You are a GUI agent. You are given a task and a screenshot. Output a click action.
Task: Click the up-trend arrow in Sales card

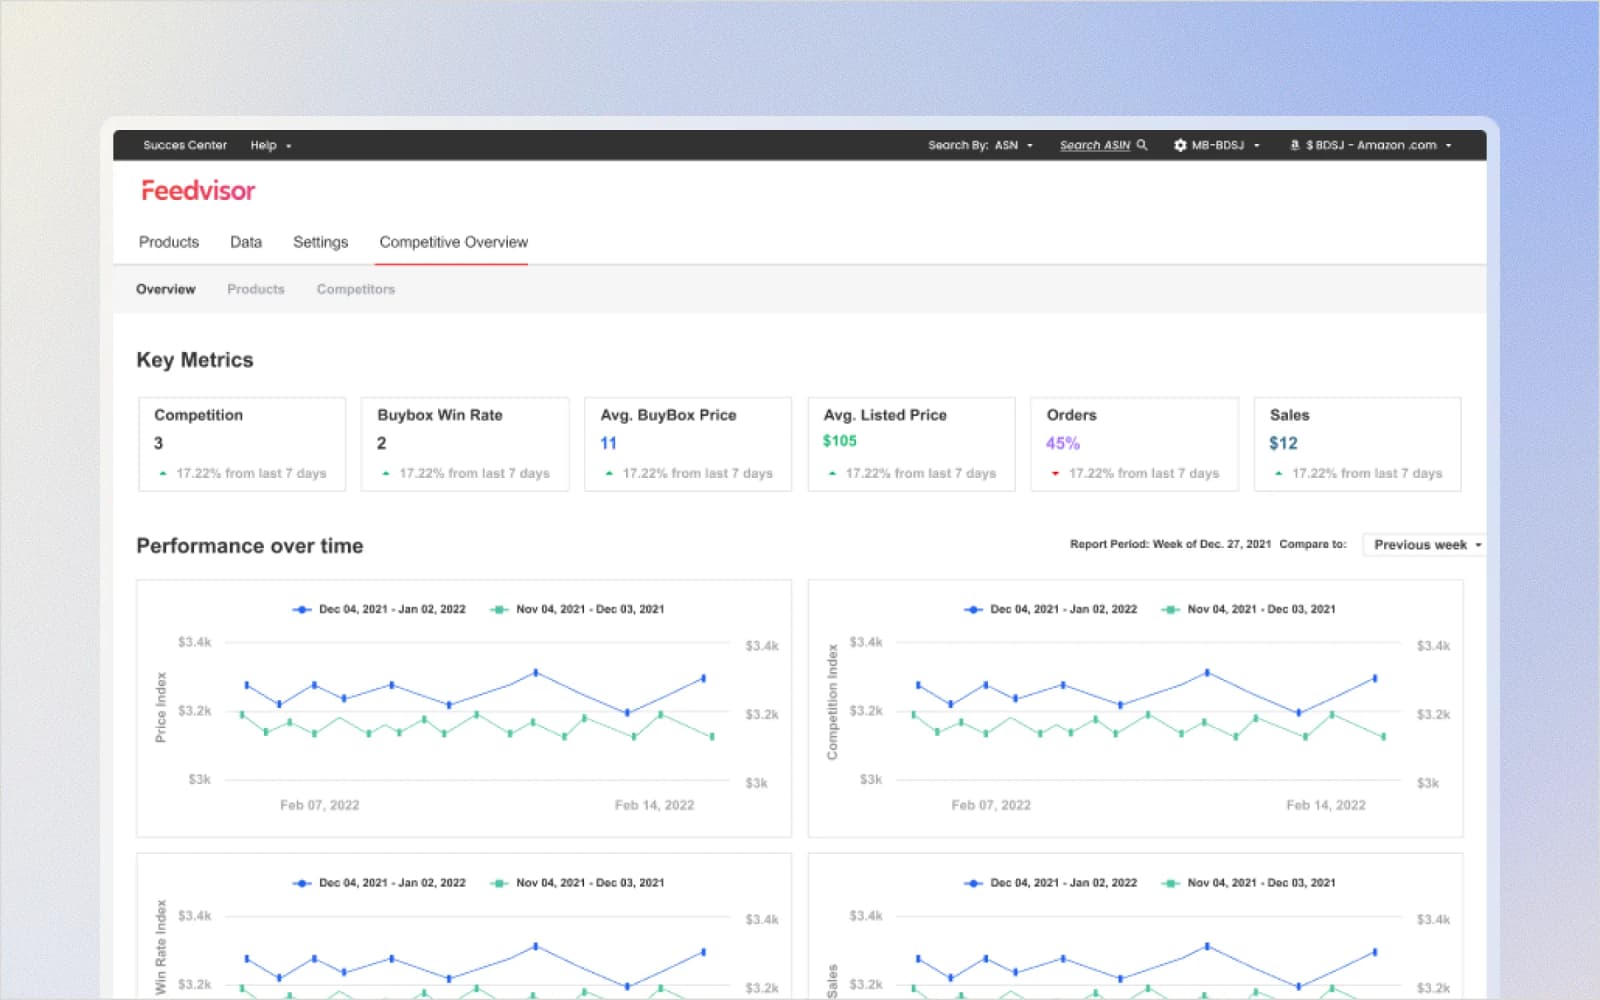(1278, 474)
